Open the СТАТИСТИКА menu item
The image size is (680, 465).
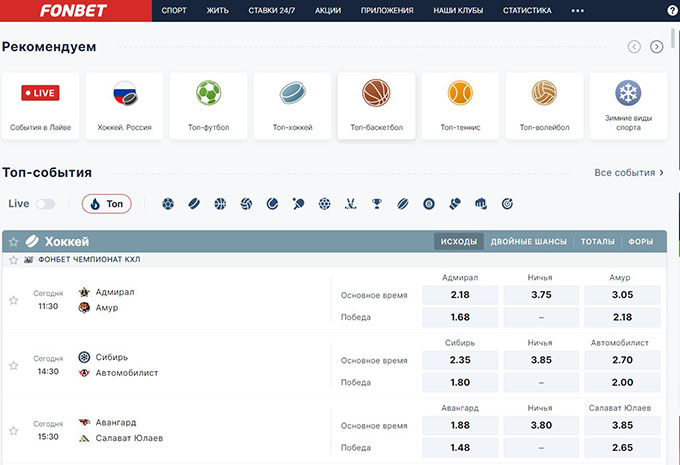pos(527,10)
